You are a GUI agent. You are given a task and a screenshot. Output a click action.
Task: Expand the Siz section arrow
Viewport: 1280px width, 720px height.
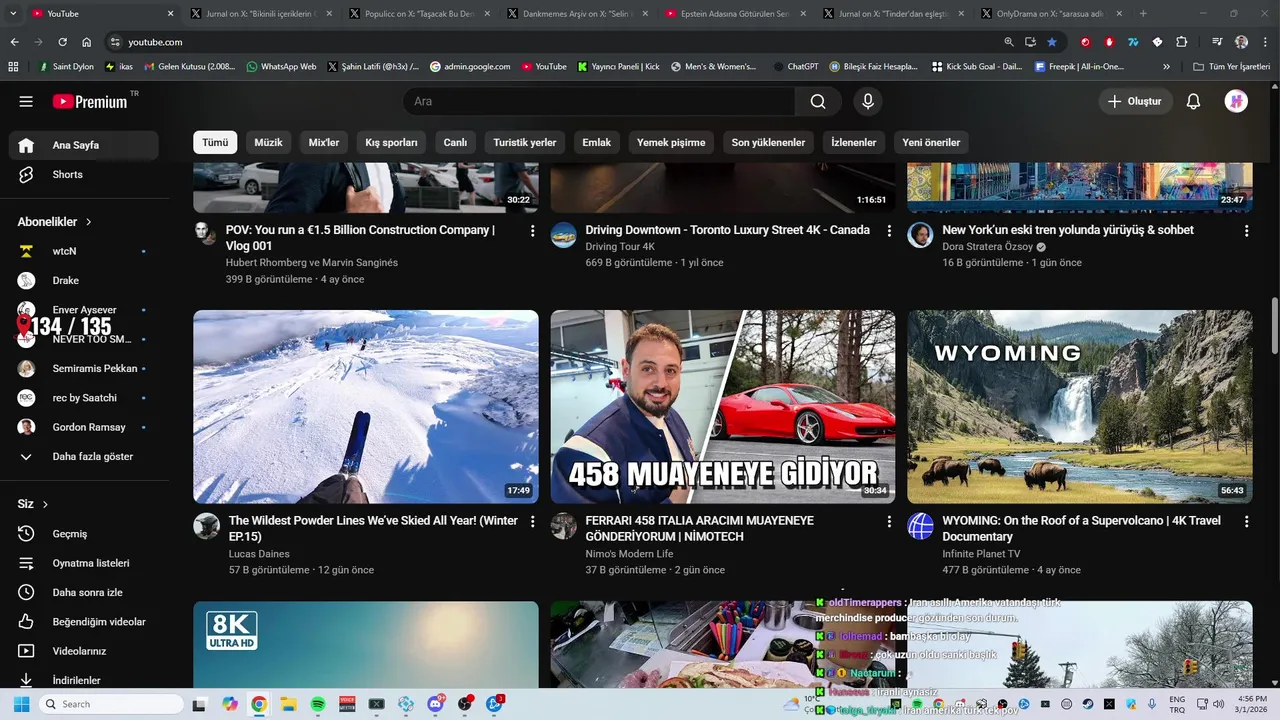pos(45,504)
